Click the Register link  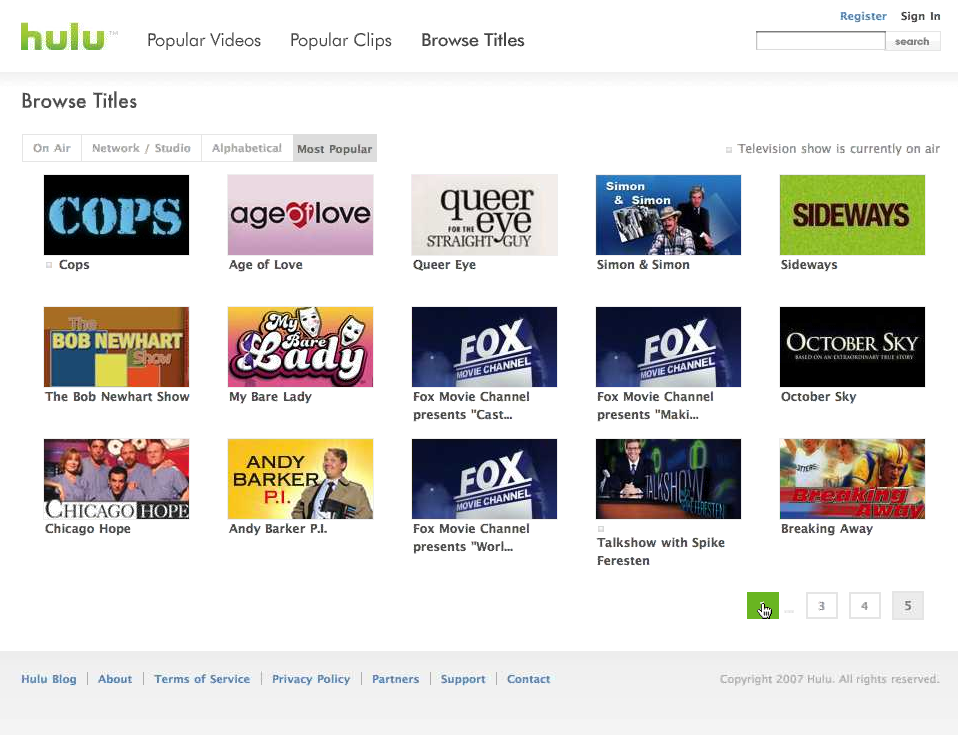point(863,16)
